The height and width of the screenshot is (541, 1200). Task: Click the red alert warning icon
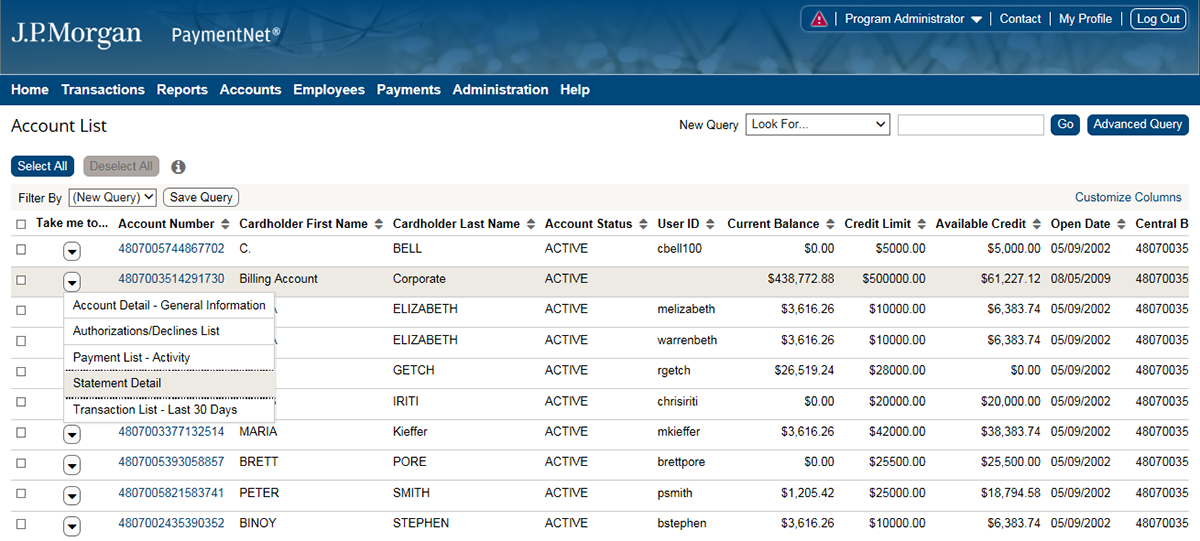point(819,19)
